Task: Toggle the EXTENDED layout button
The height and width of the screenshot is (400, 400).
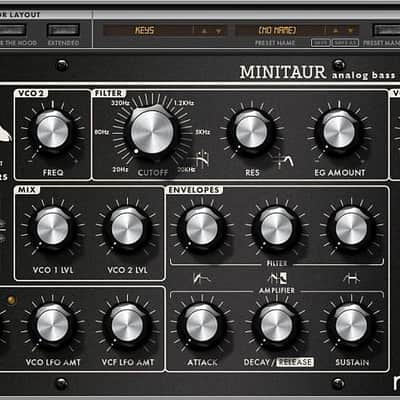Action: point(63,30)
